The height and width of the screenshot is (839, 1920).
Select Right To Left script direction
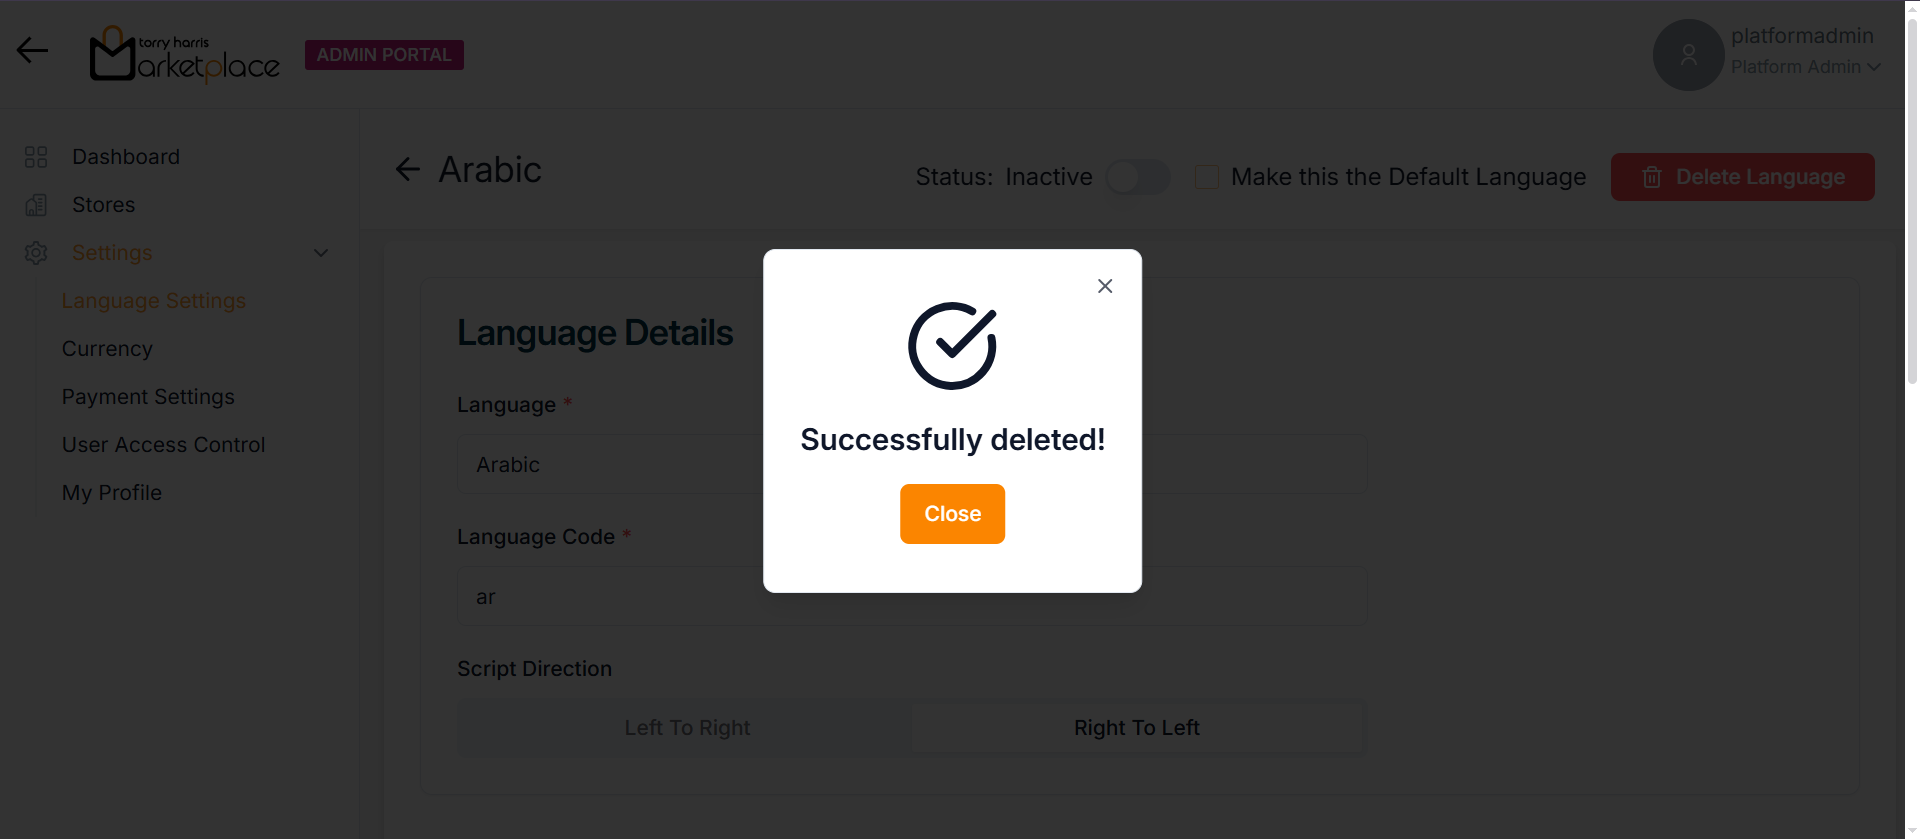[x=1137, y=728]
